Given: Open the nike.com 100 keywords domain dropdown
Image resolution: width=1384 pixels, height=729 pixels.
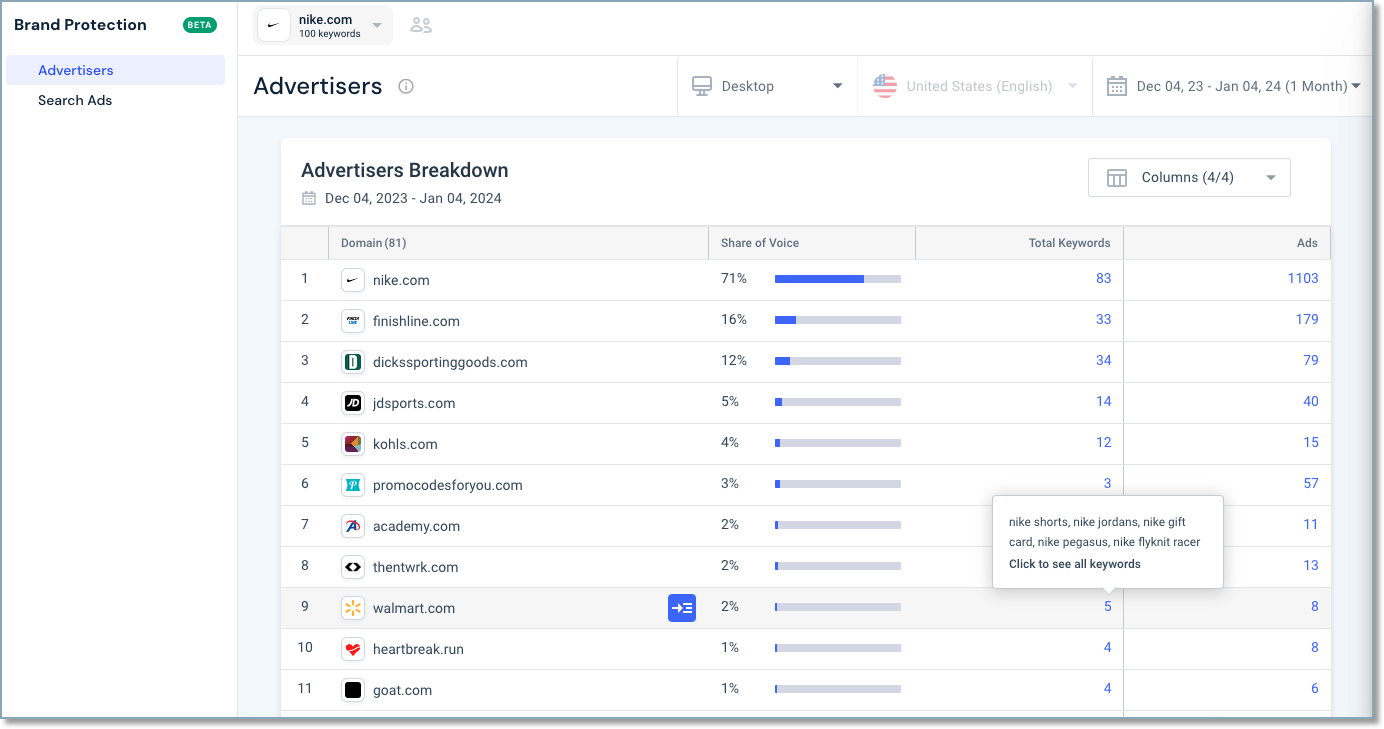Looking at the screenshot, I should click(324, 26).
